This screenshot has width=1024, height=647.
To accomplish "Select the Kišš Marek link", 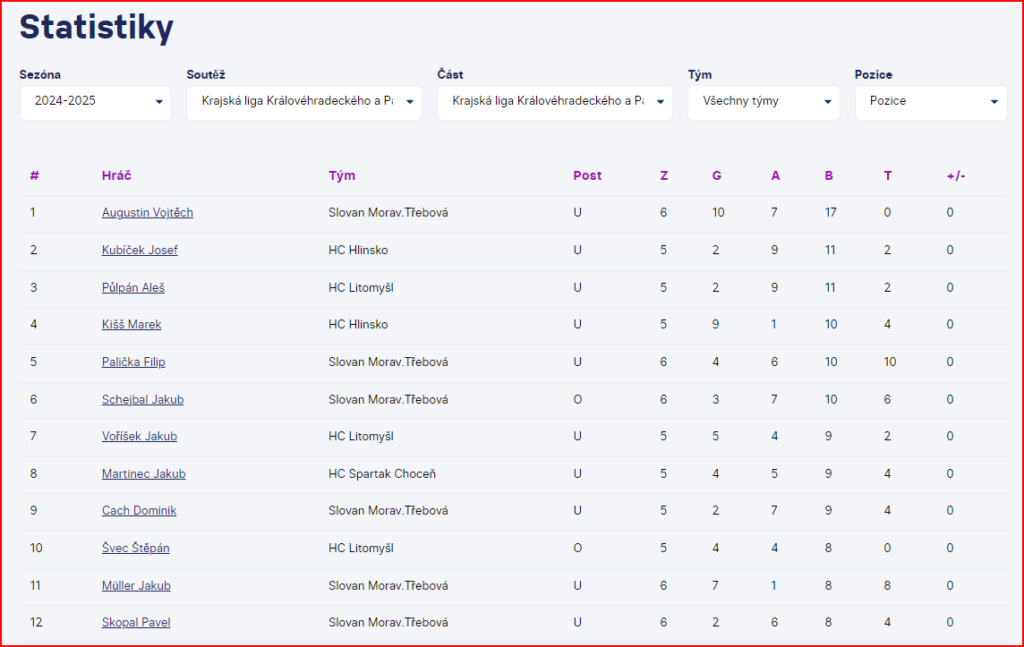I will [131, 325].
